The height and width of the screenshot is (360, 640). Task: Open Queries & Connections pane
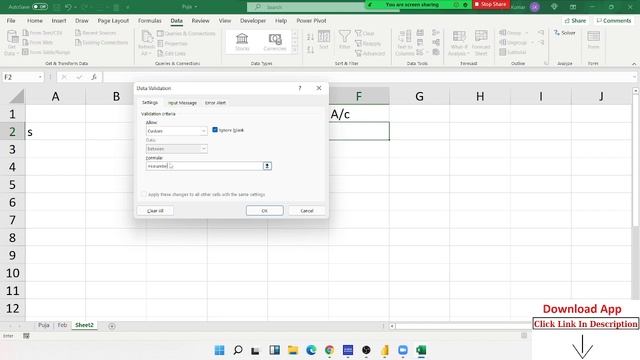click(x=186, y=33)
